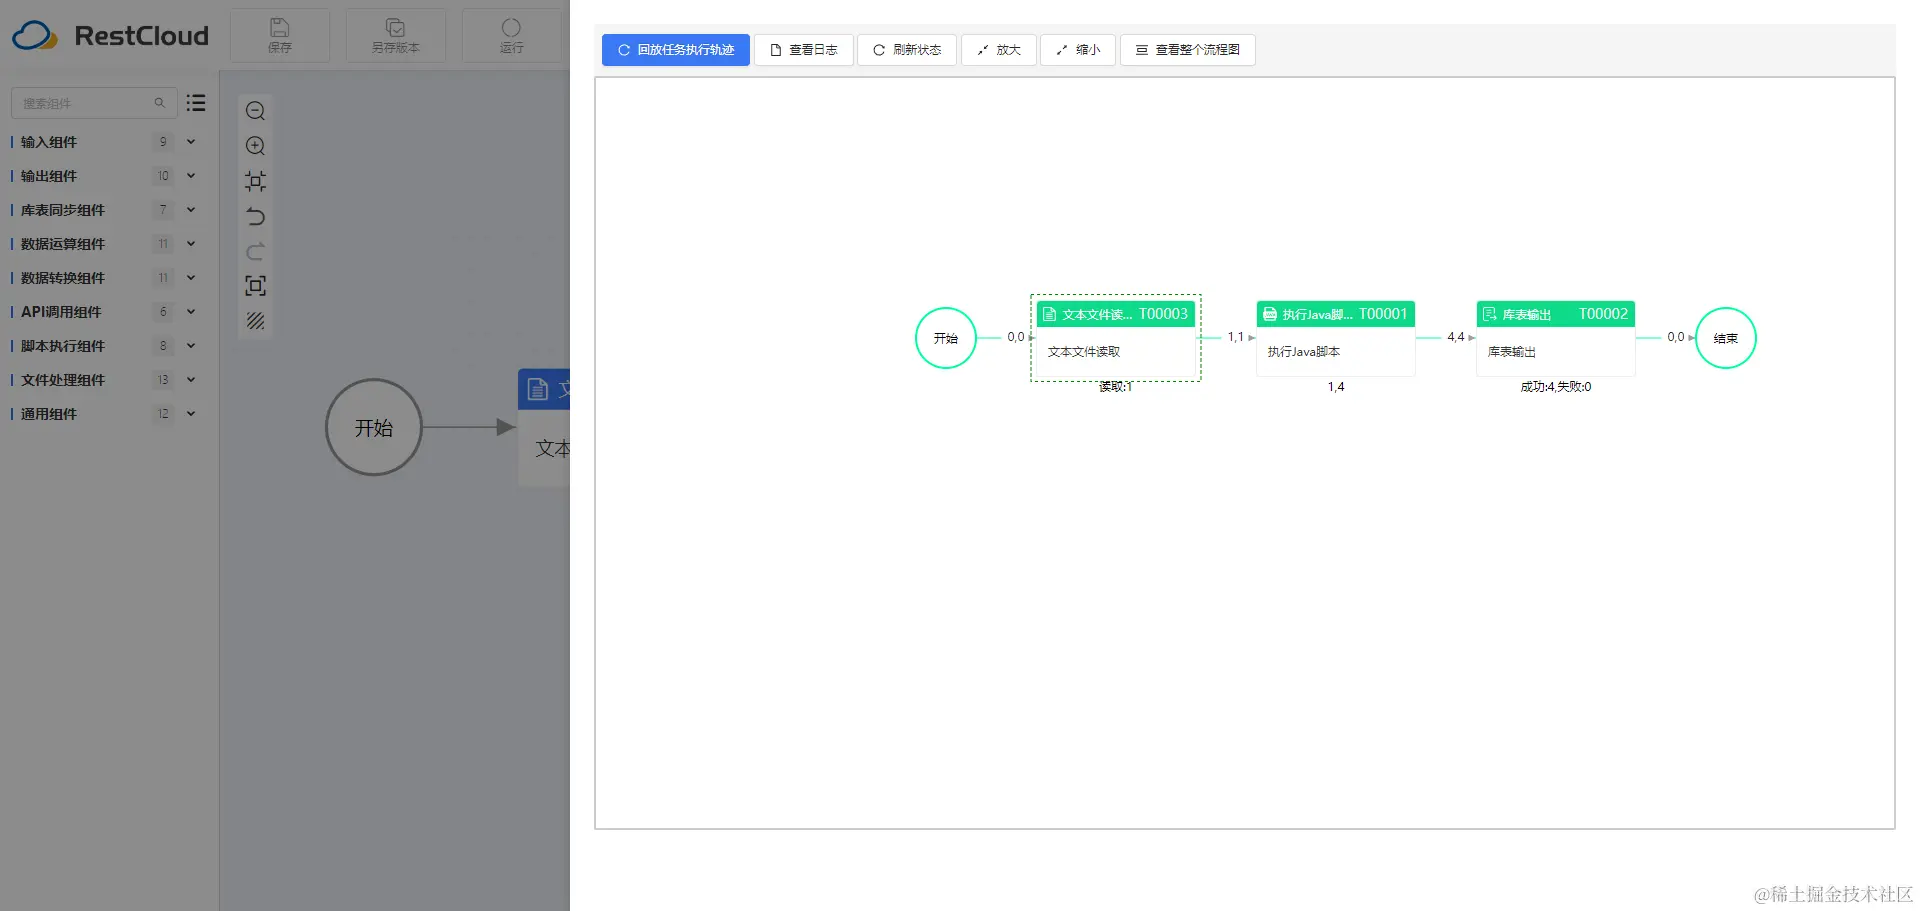The height and width of the screenshot is (911, 1920).
Task: Toggle the hatched grid background icon
Action: click(256, 321)
